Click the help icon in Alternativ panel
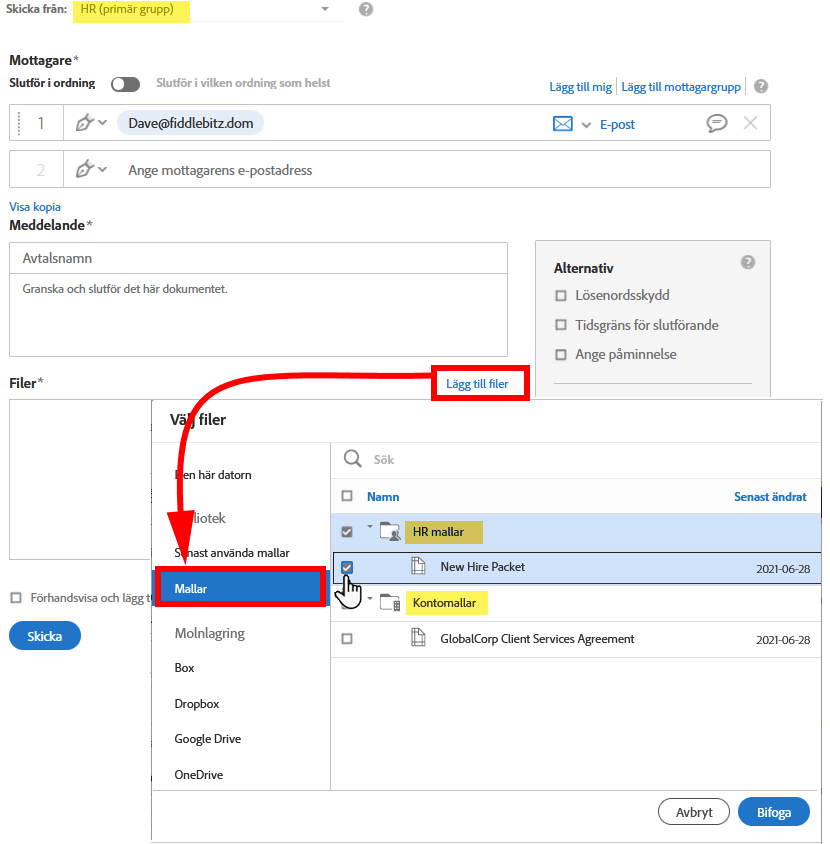 [x=747, y=262]
